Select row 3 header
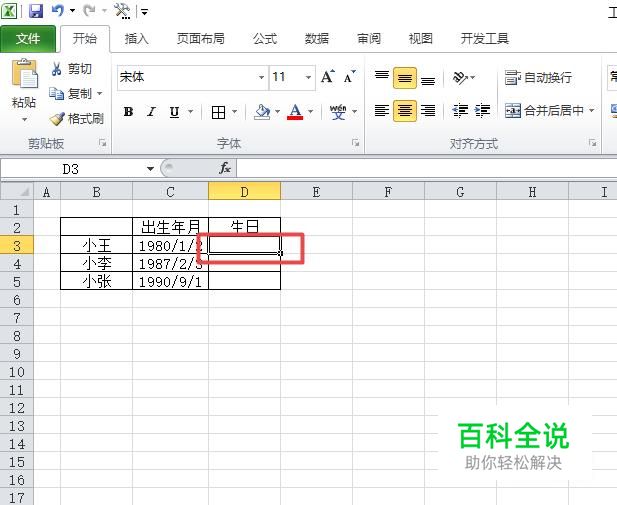Image resolution: width=617 pixels, height=505 pixels. tap(17, 246)
